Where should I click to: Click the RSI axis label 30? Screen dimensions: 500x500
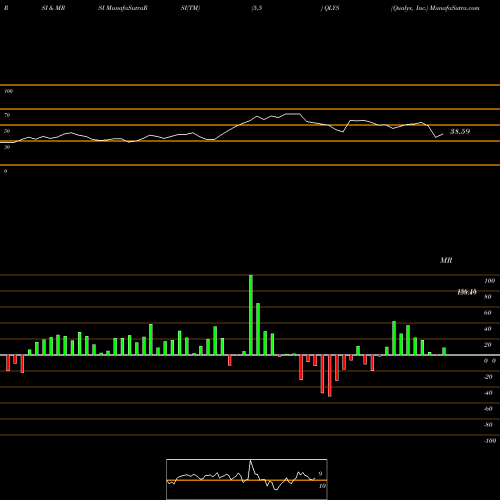(7, 147)
